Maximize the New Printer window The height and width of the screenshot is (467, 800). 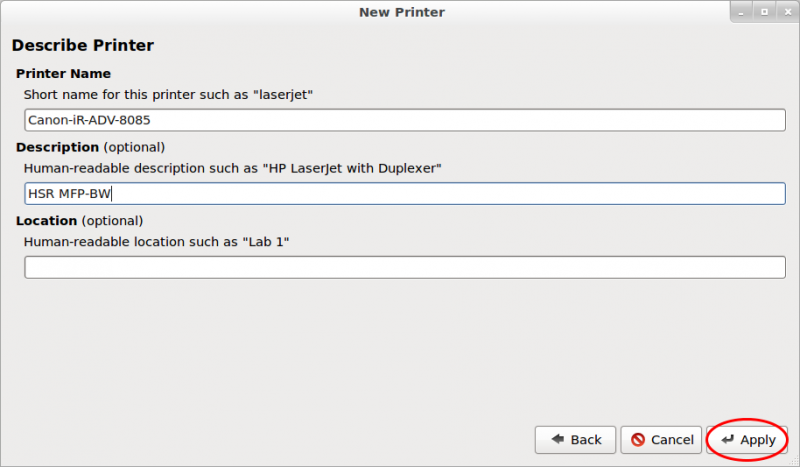point(764,12)
